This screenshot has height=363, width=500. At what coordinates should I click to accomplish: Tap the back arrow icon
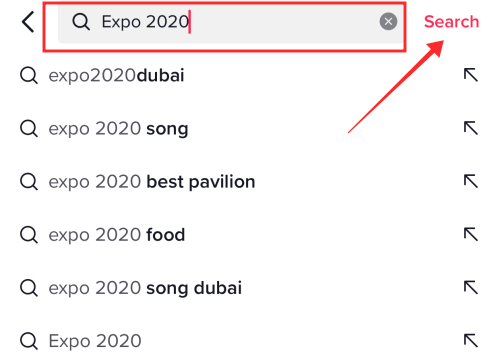[x=28, y=22]
